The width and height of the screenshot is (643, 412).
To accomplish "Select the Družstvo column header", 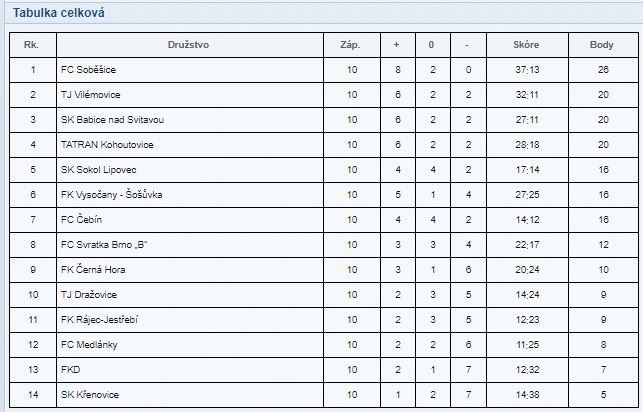I will (x=188, y=45).
